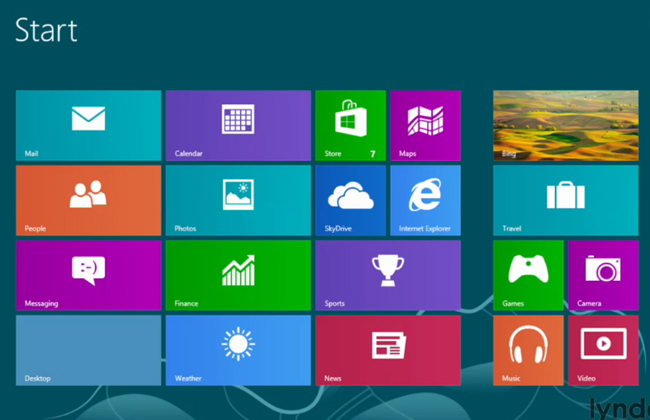Launch the Photos tile
This screenshot has height=420, width=650.
coord(238,200)
